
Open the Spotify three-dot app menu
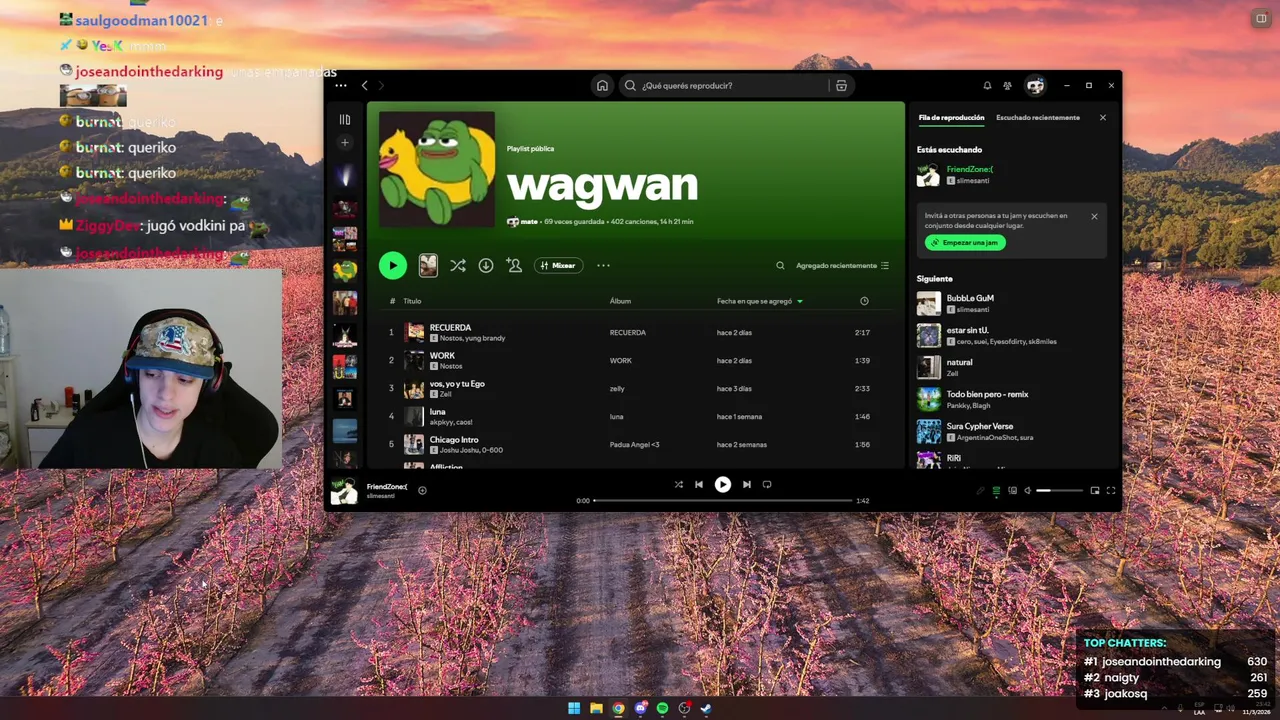341,86
